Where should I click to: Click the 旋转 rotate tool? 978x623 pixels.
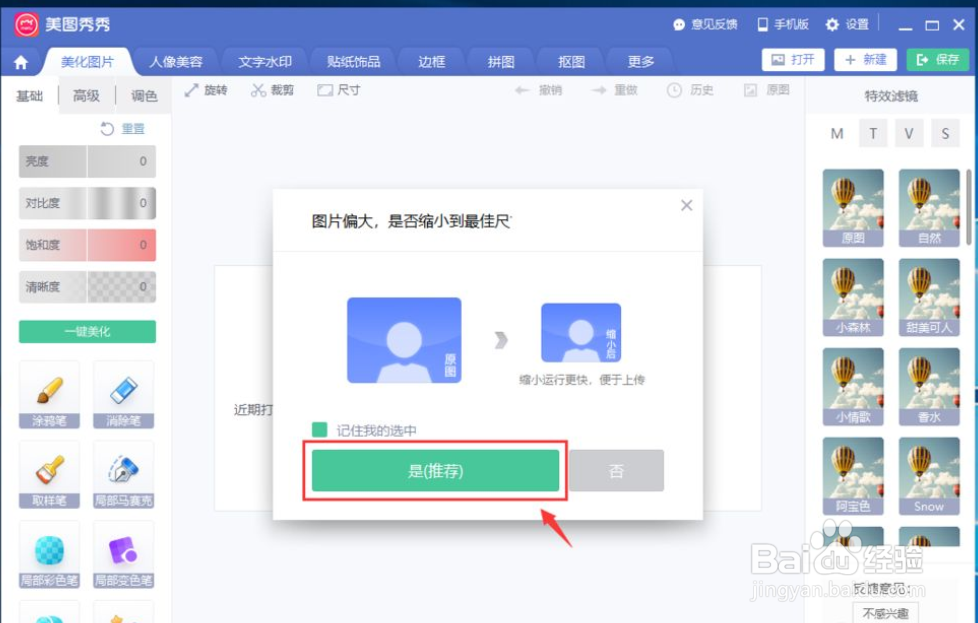(207, 89)
